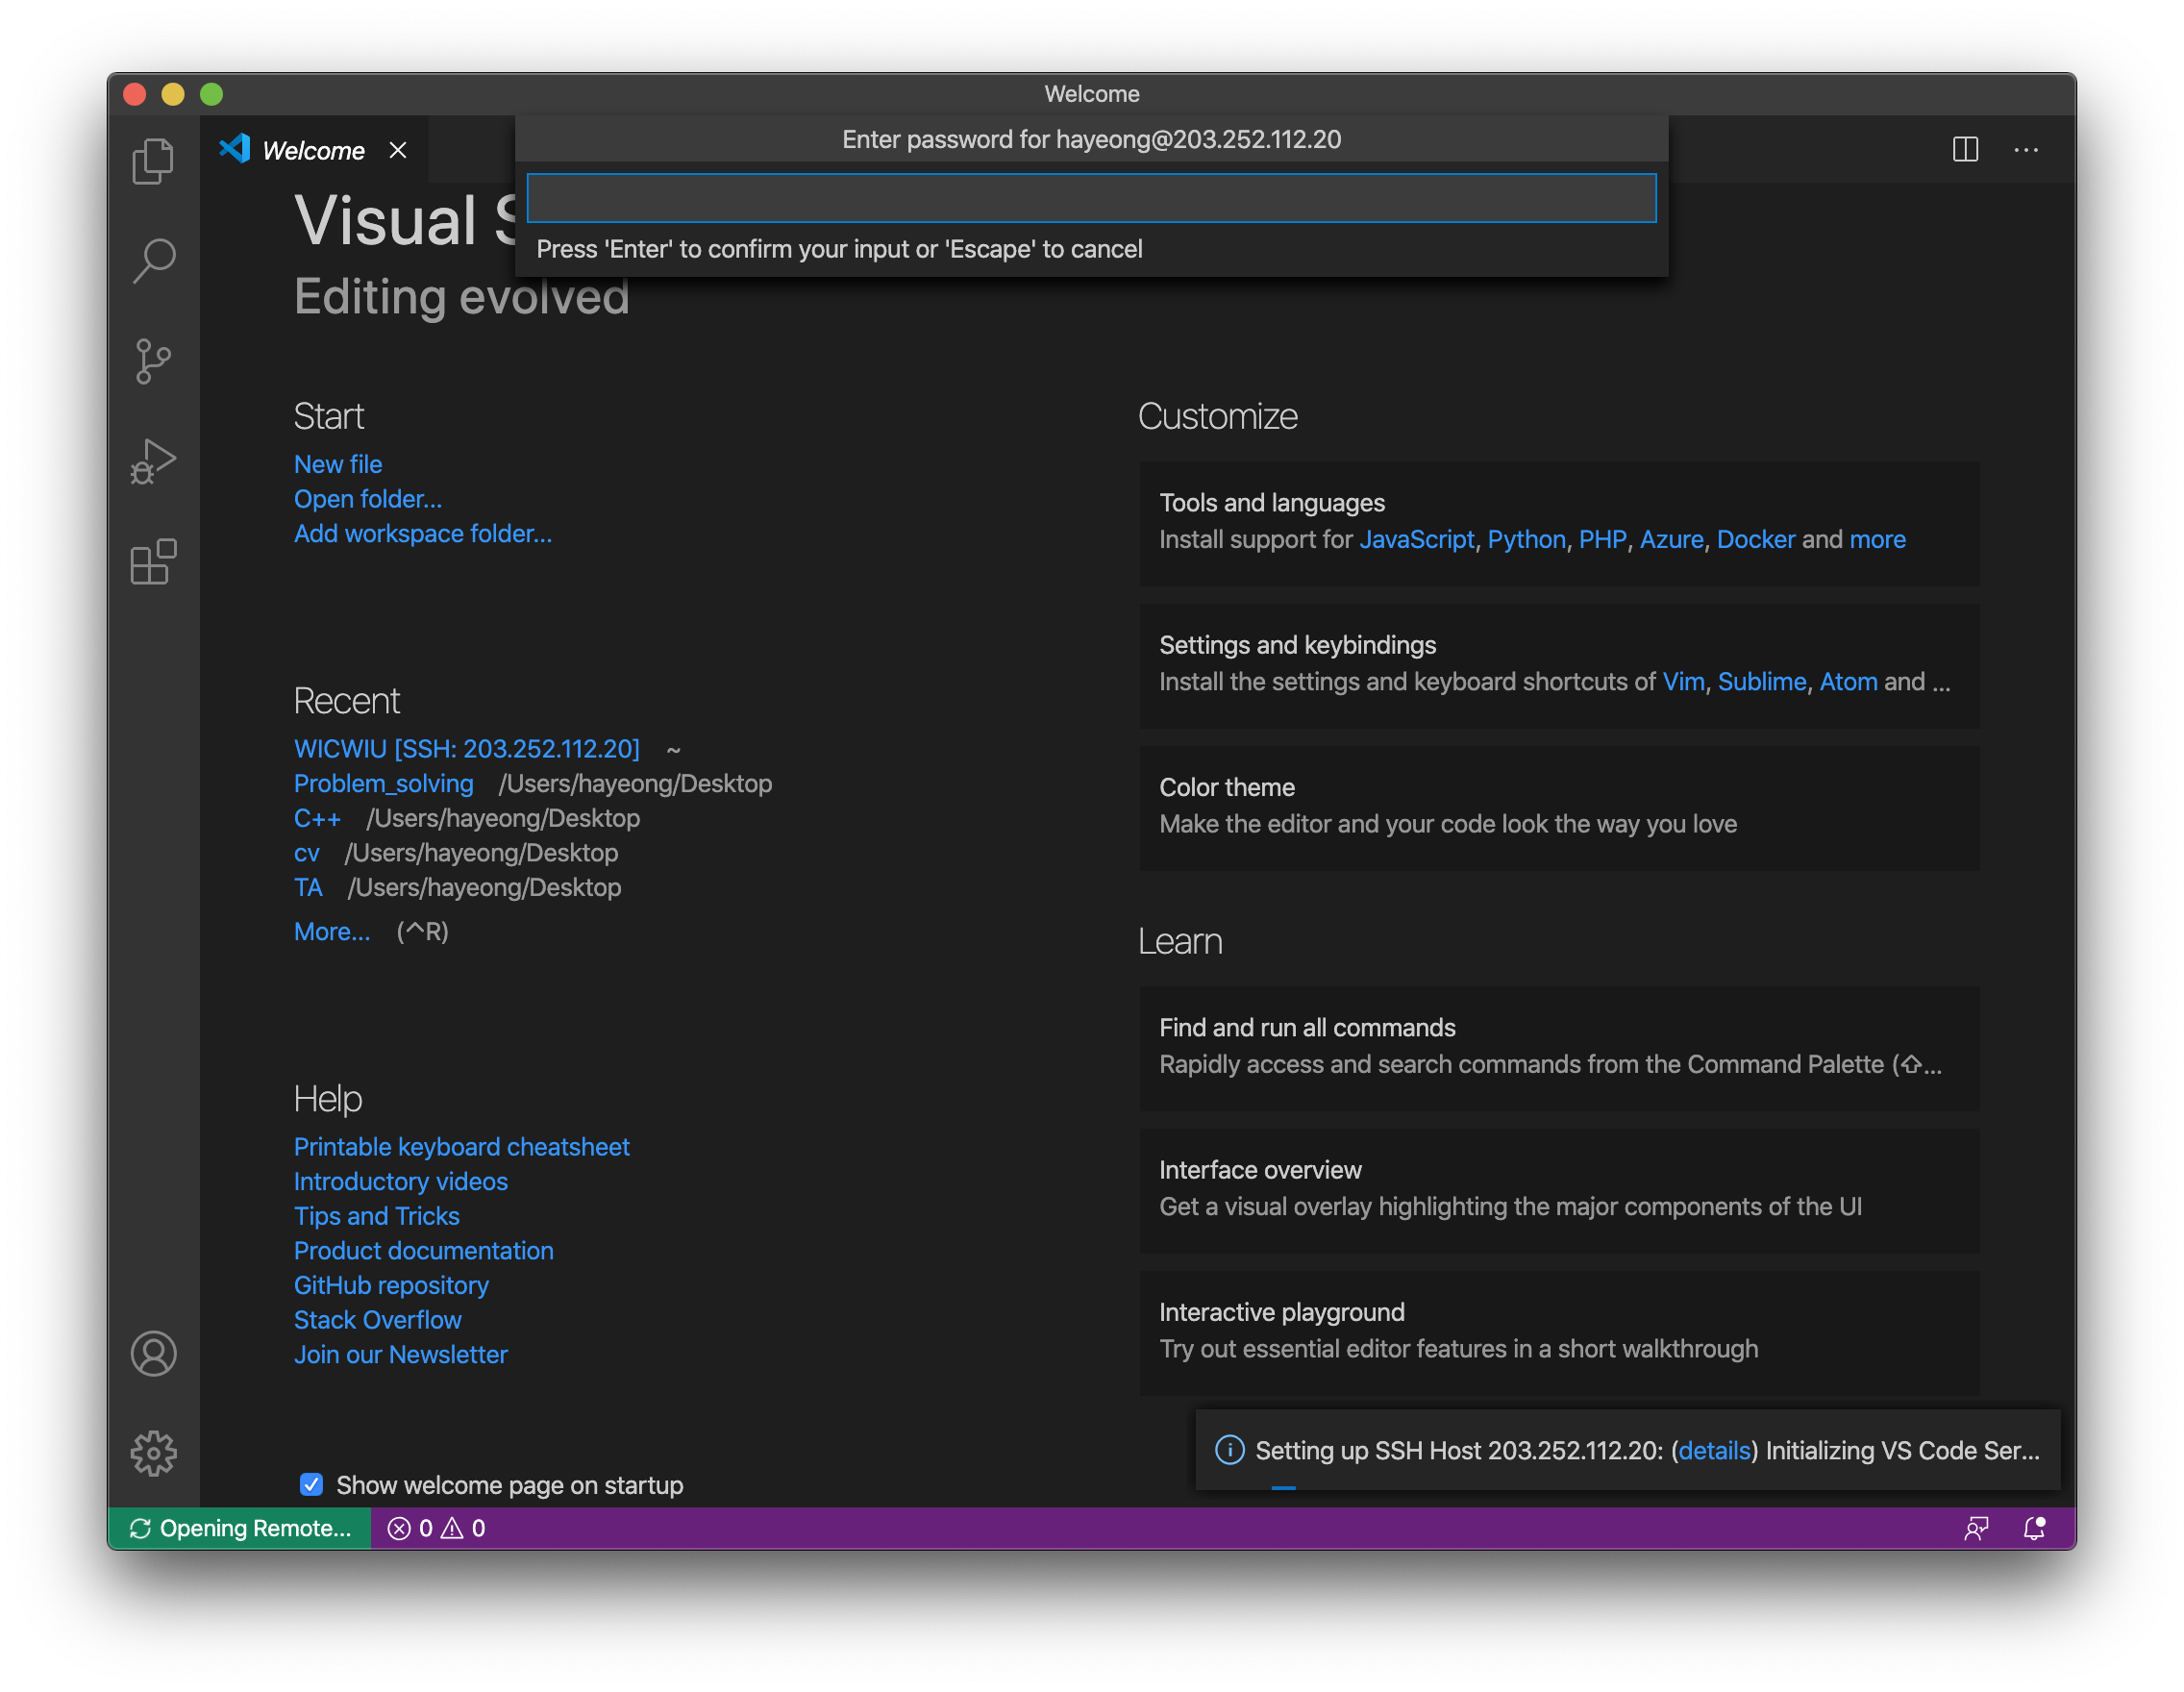Screen dimensions: 2184x1692
Task: Open the Explorer view in activity bar
Action: 153,161
